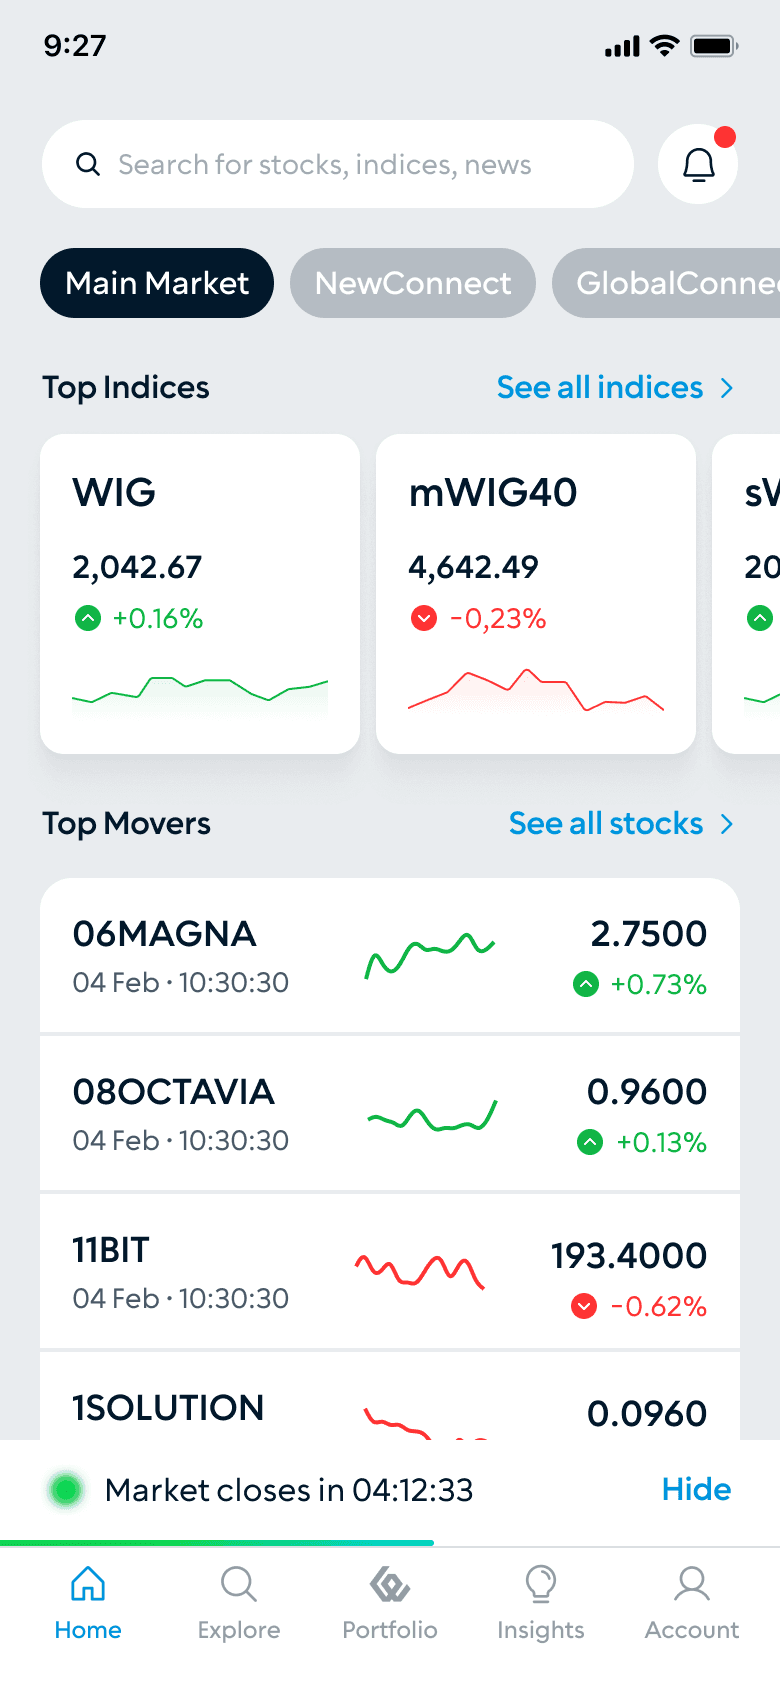The height and width of the screenshot is (1688, 780).
Task: Switch to the GlobalConnect market filter
Action: (666, 283)
